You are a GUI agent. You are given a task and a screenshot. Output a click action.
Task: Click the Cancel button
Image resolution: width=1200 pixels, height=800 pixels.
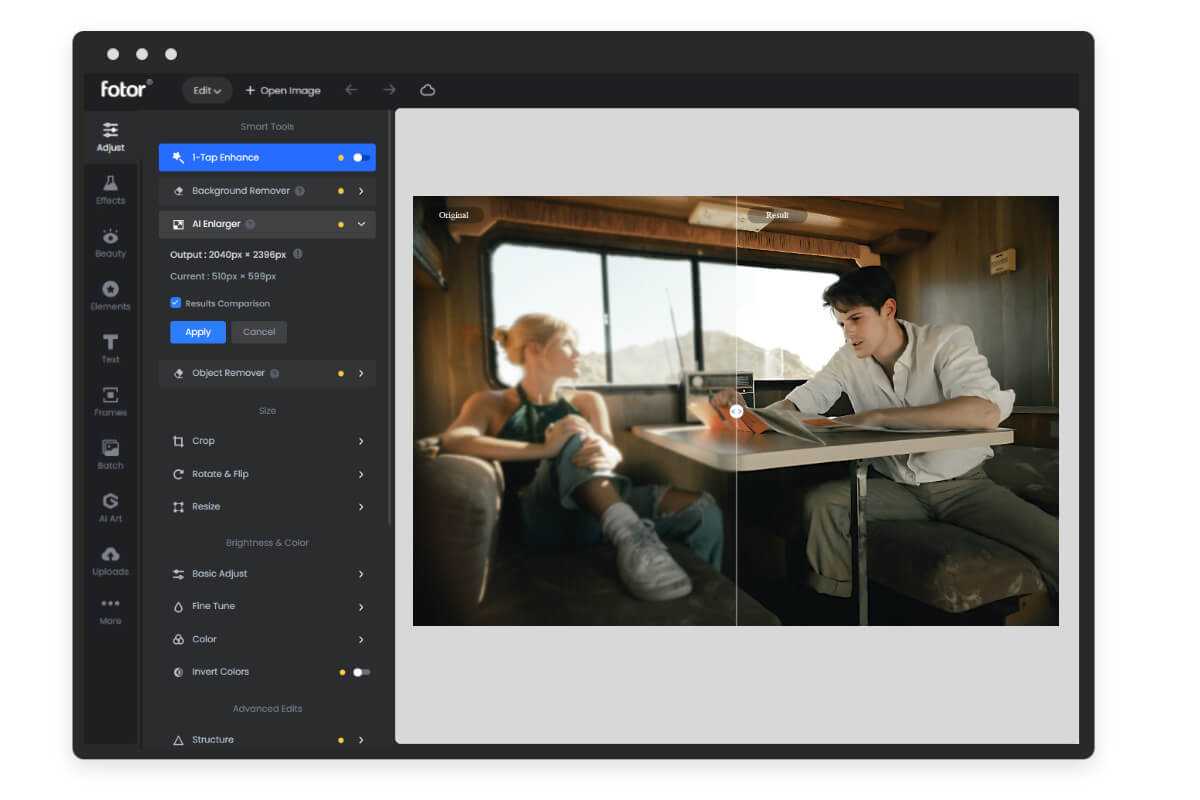pyautogui.click(x=259, y=332)
